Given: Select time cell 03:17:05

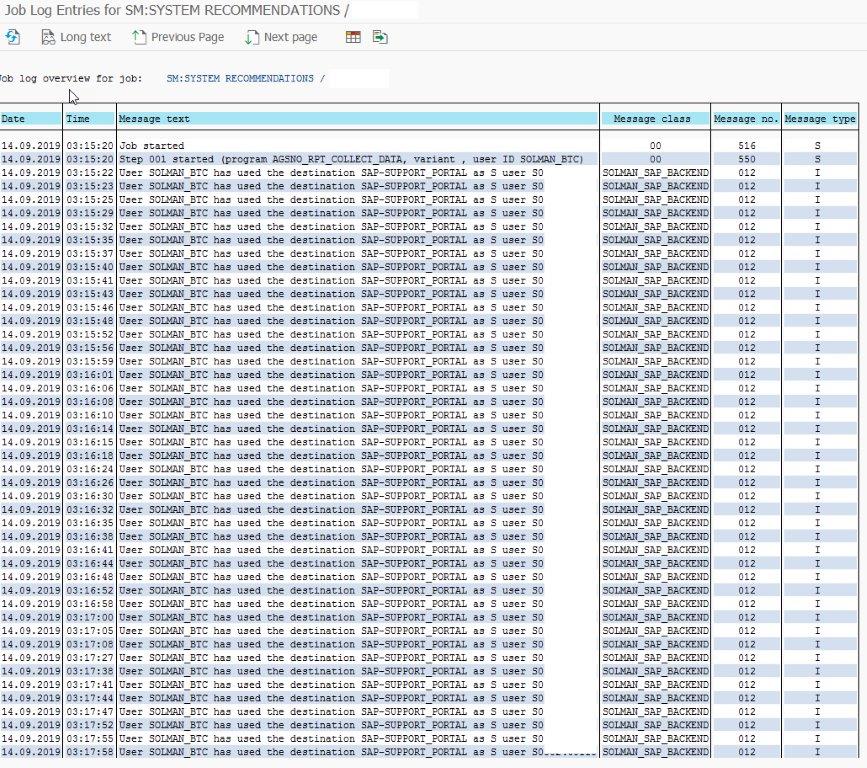Looking at the screenshot, I should (90, 631).
